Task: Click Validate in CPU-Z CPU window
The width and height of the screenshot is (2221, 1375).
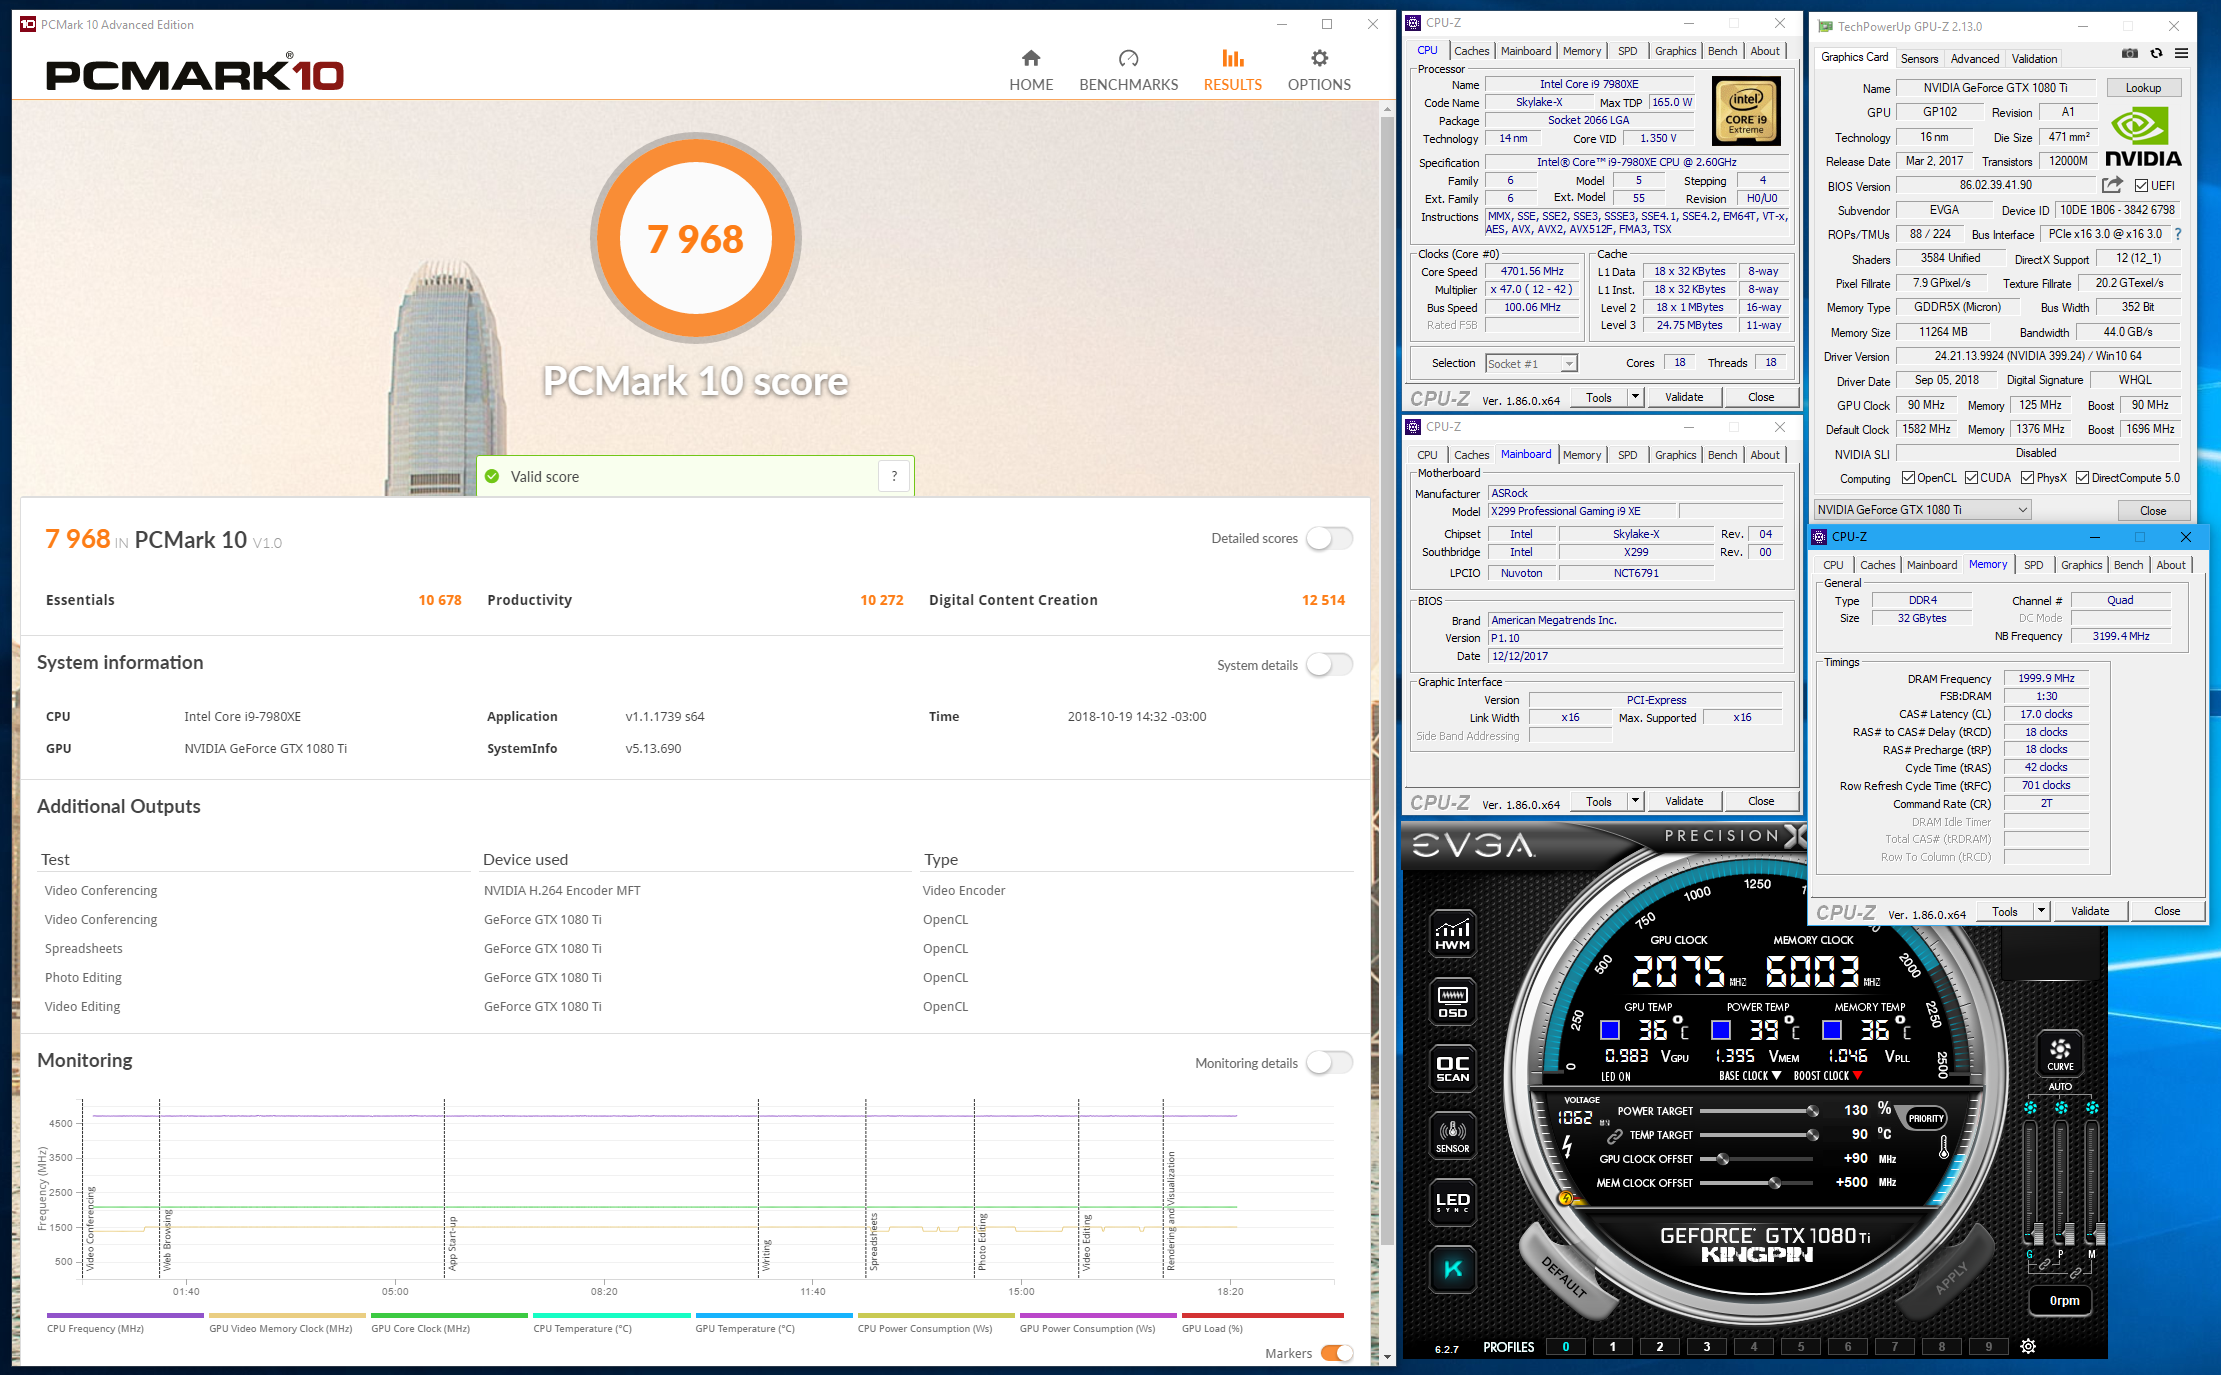Action: pyautogui.click(x=1684, y=397)
